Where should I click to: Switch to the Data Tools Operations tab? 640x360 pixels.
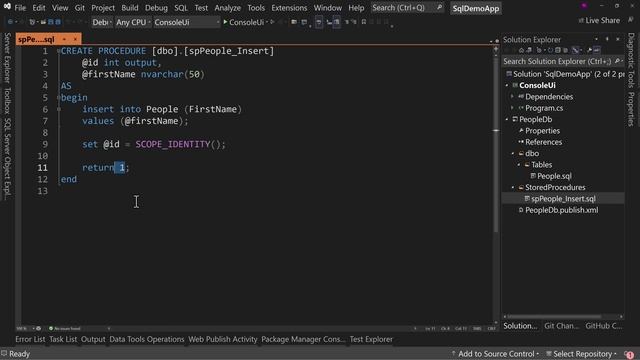click(x=147, y=339)
